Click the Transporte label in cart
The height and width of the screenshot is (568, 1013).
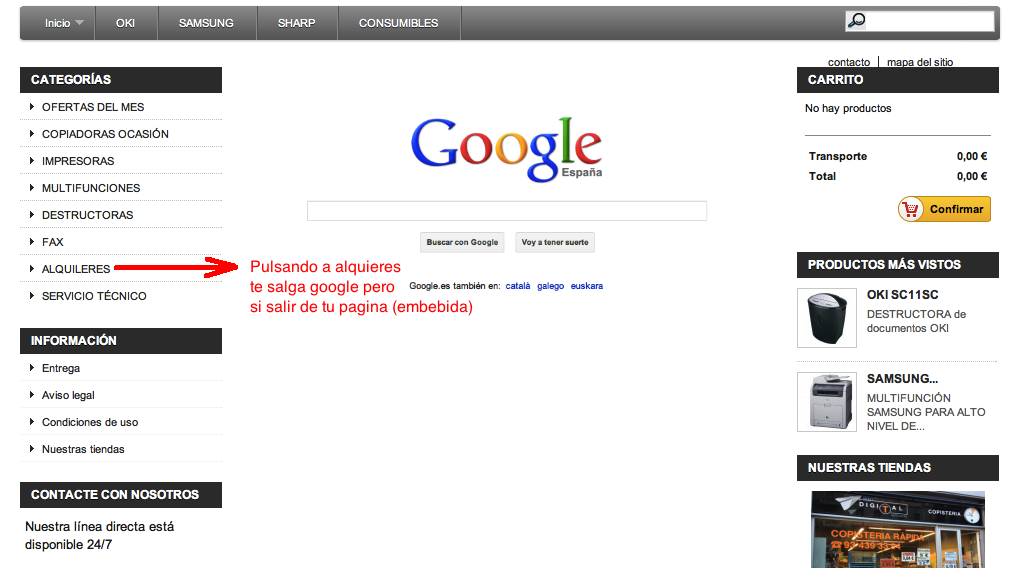(838, 156)
